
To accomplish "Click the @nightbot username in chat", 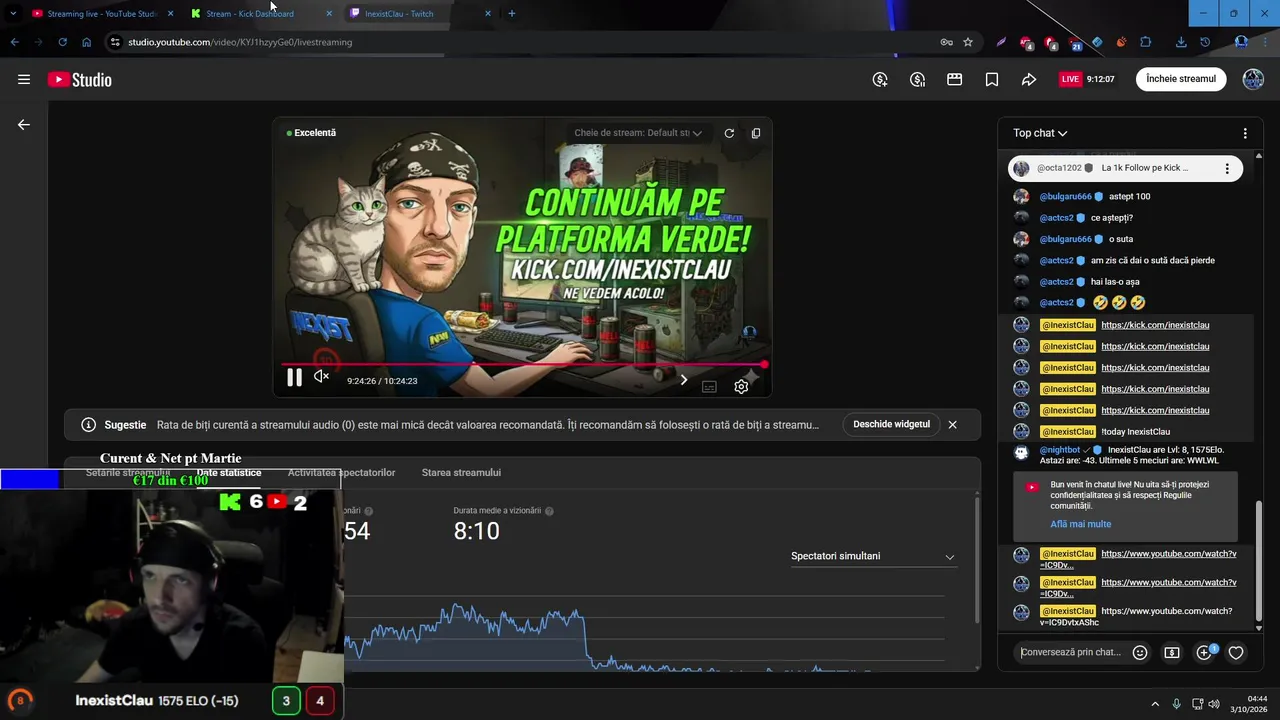I will tap(1060, 450).
